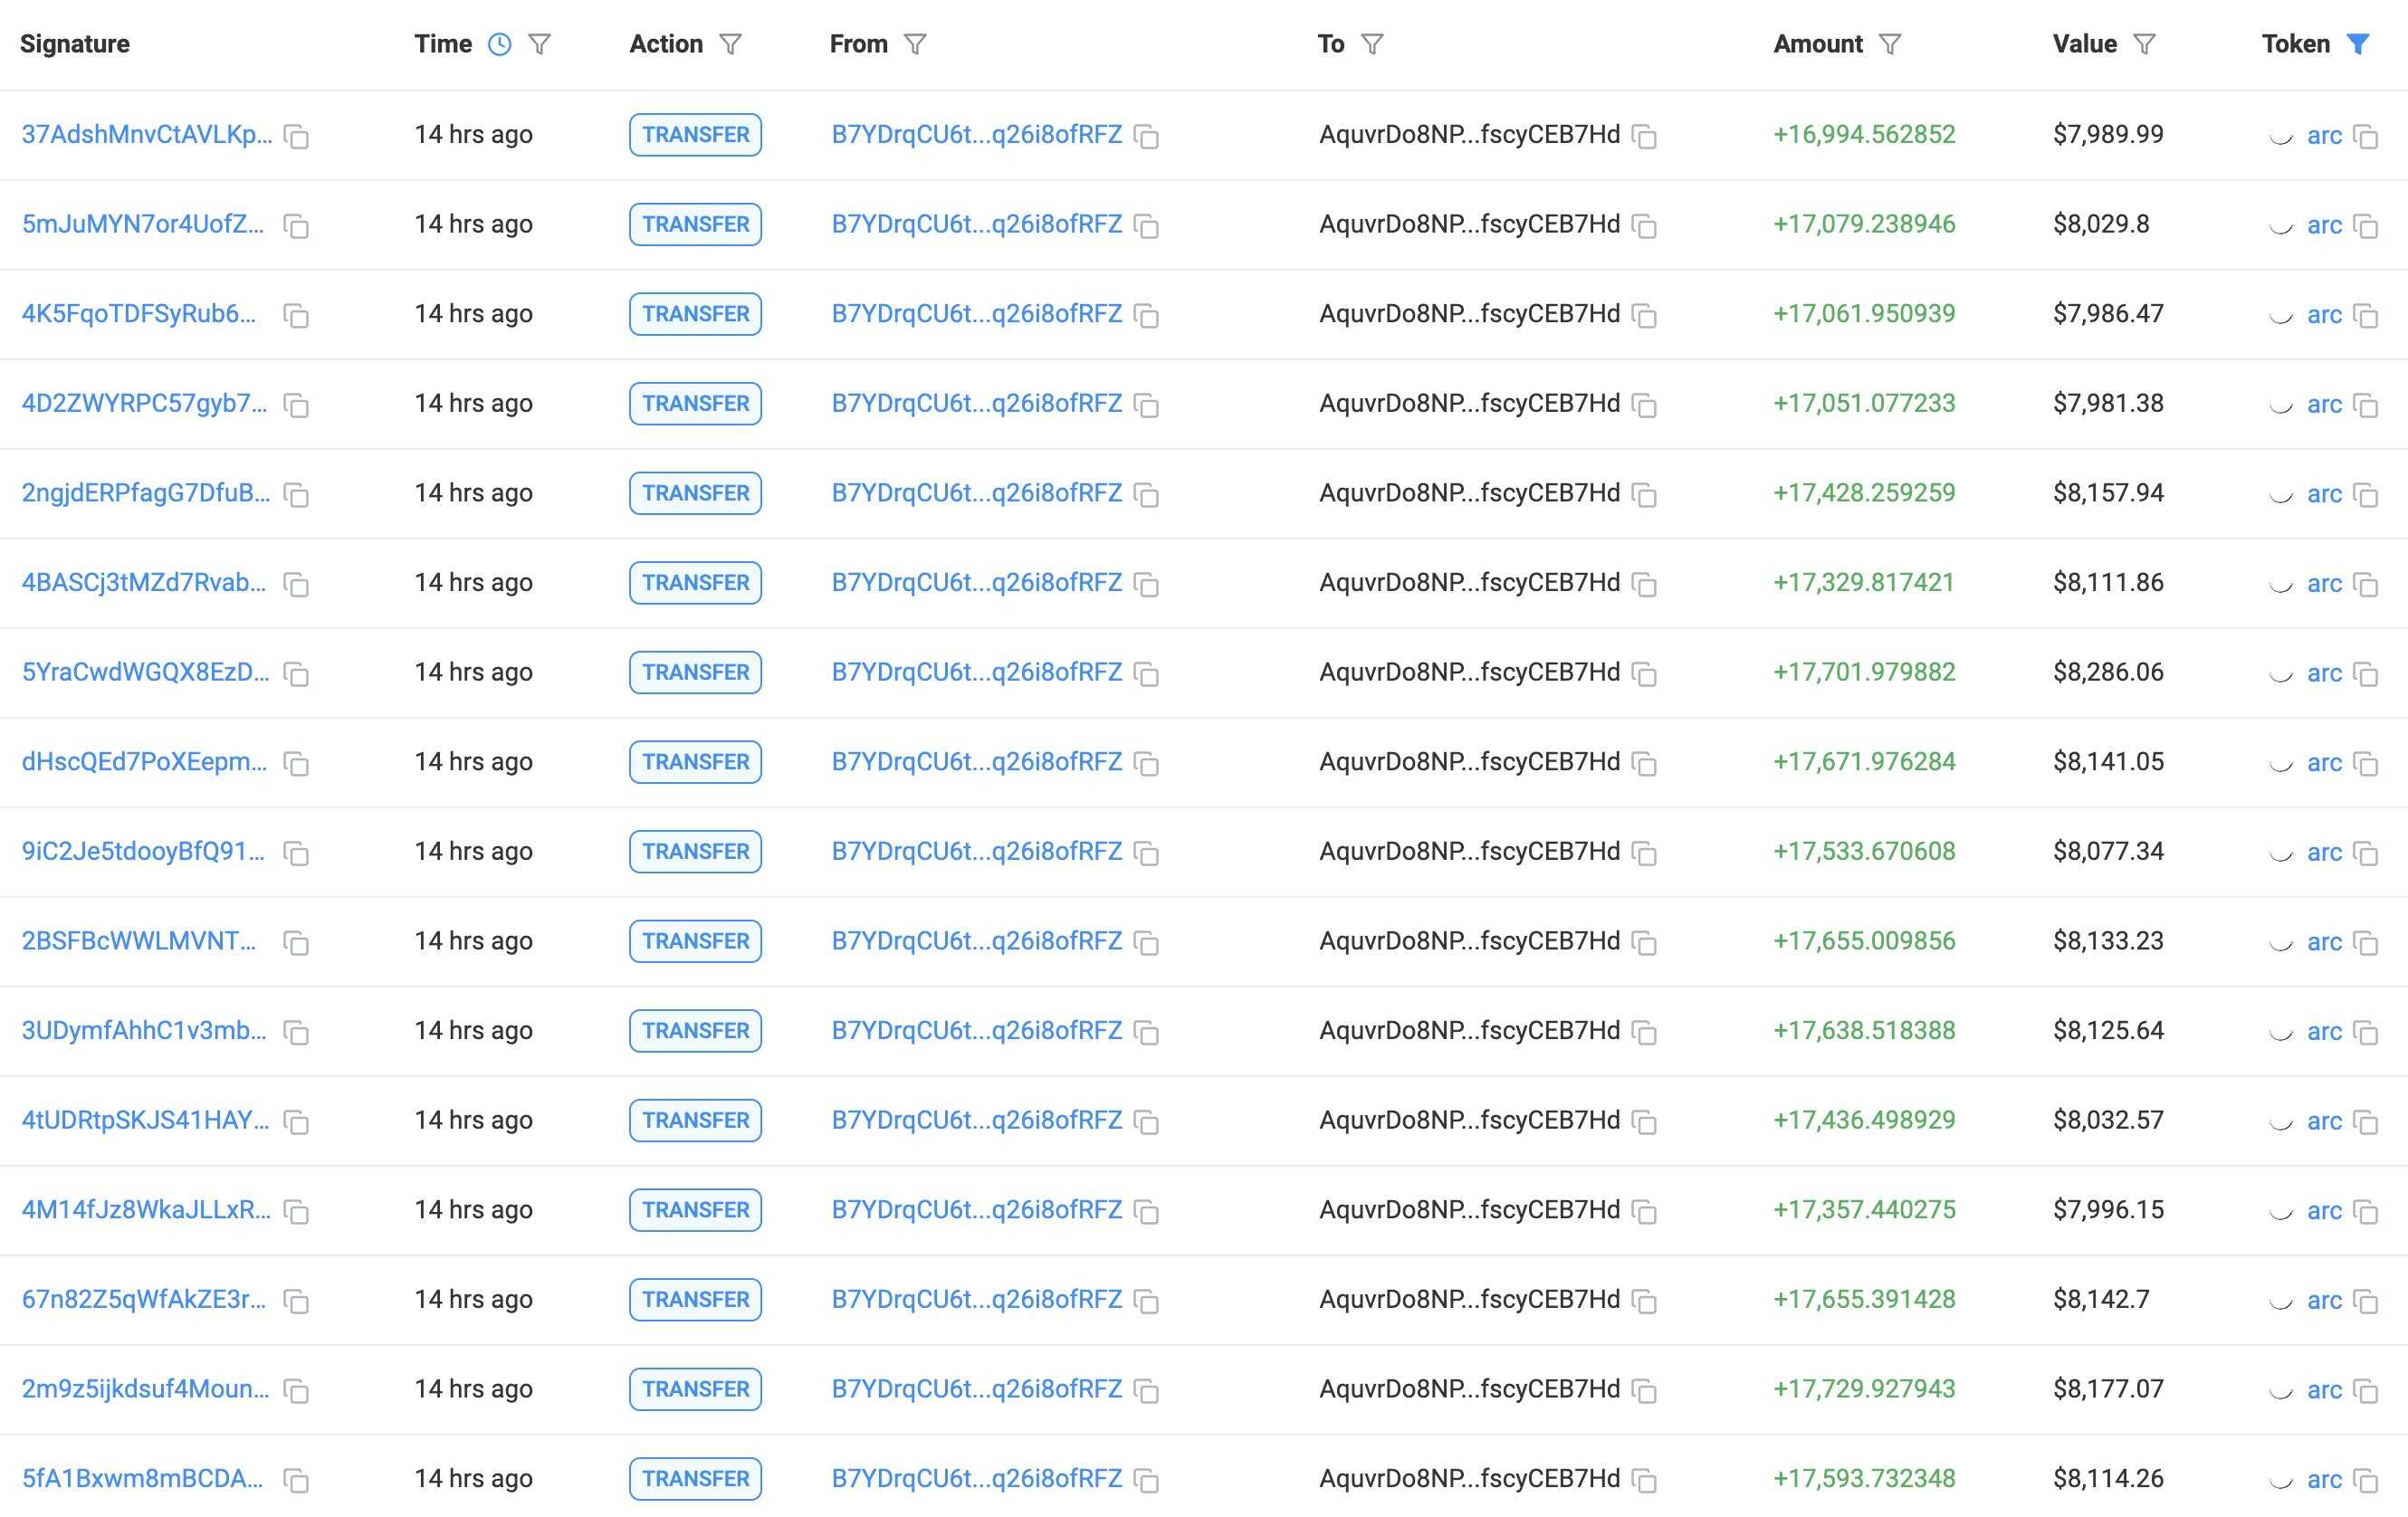
Task: Click the To column filter icon
Action: click(x=1373, y=44)
